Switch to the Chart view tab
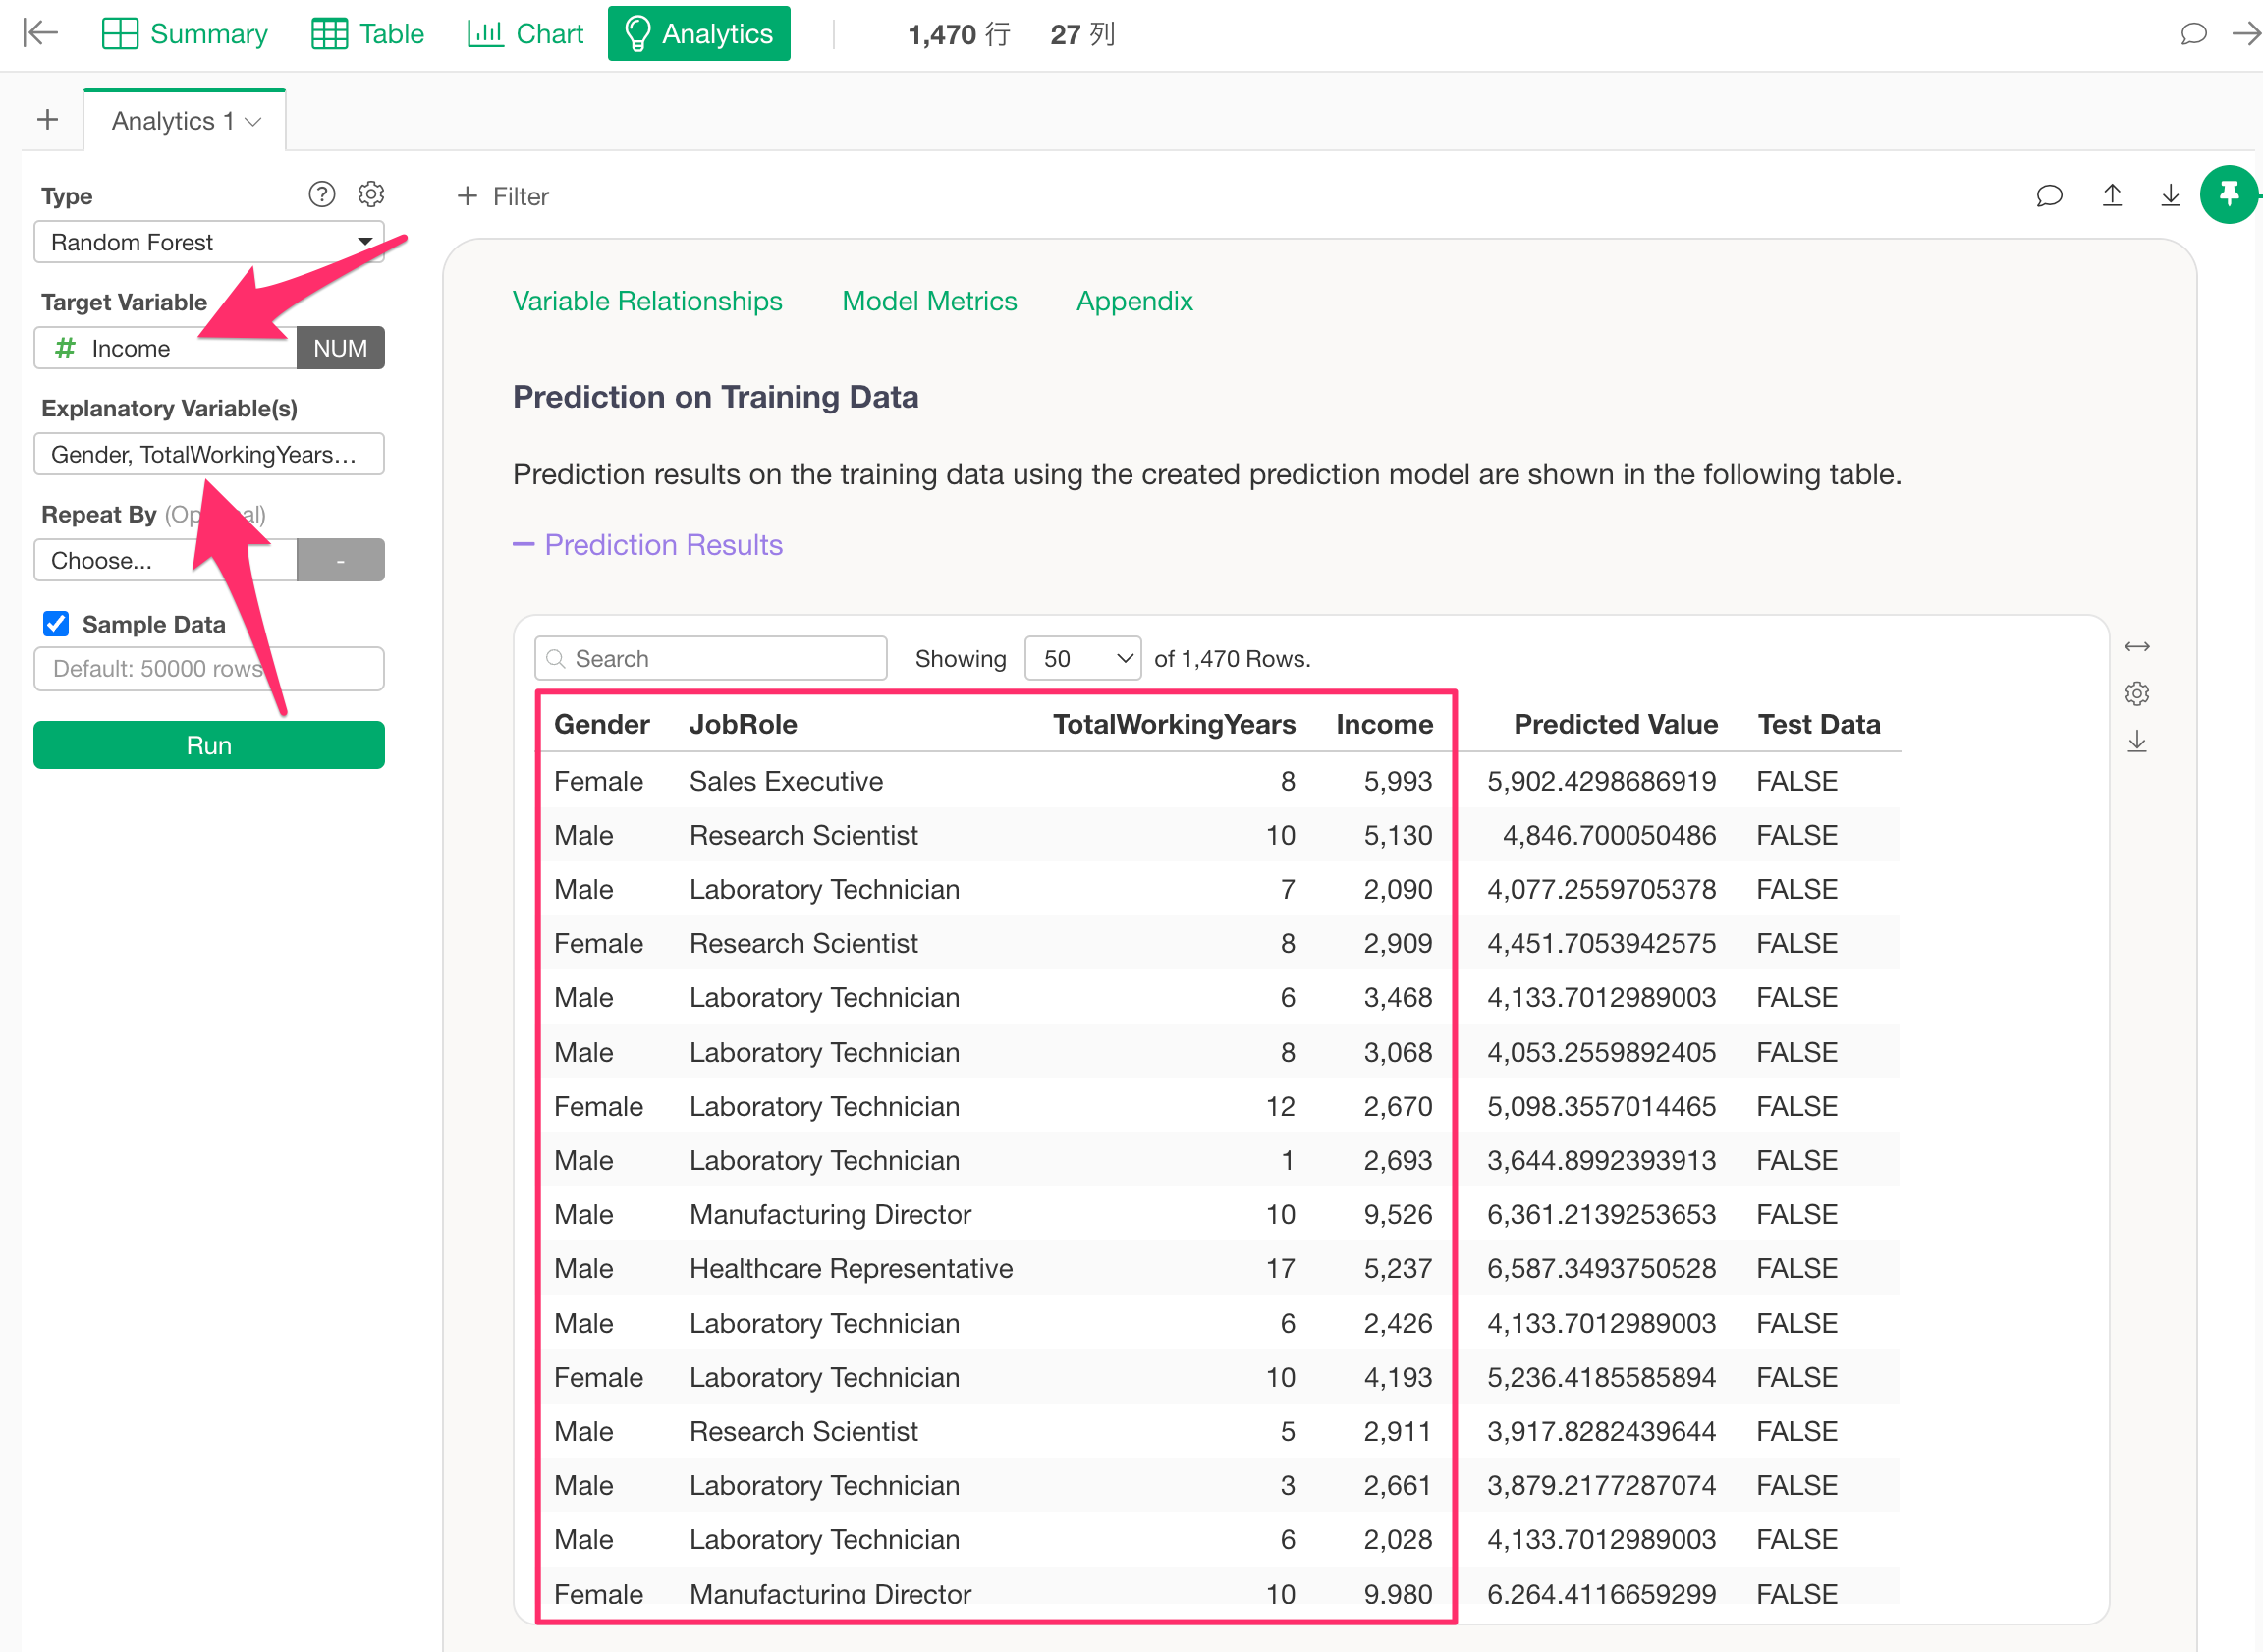Image resolution: width=2263 pixels, height=1652 pixels. click(x=525, y=34)
